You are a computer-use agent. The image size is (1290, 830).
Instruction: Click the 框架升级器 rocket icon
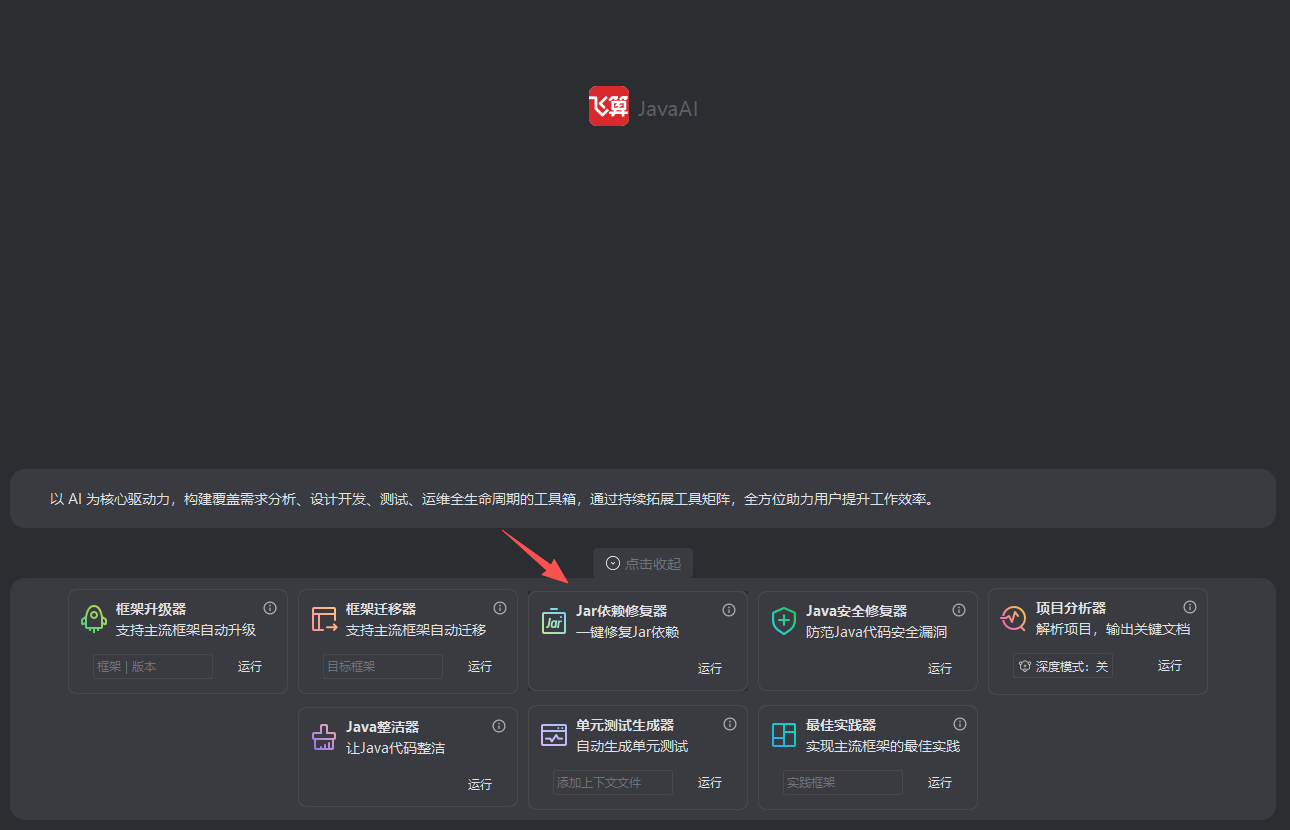click(x=93, y=619)
